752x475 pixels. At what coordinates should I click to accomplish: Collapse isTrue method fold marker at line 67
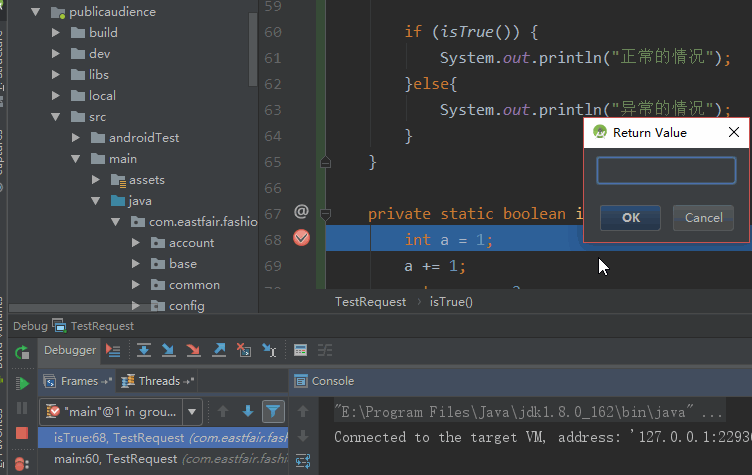click(x=325, y=214)
